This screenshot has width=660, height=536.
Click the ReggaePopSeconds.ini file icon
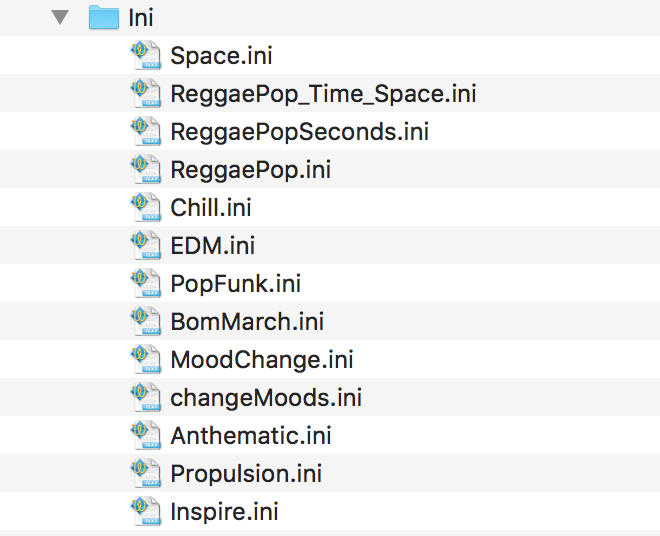coord(146,131)
